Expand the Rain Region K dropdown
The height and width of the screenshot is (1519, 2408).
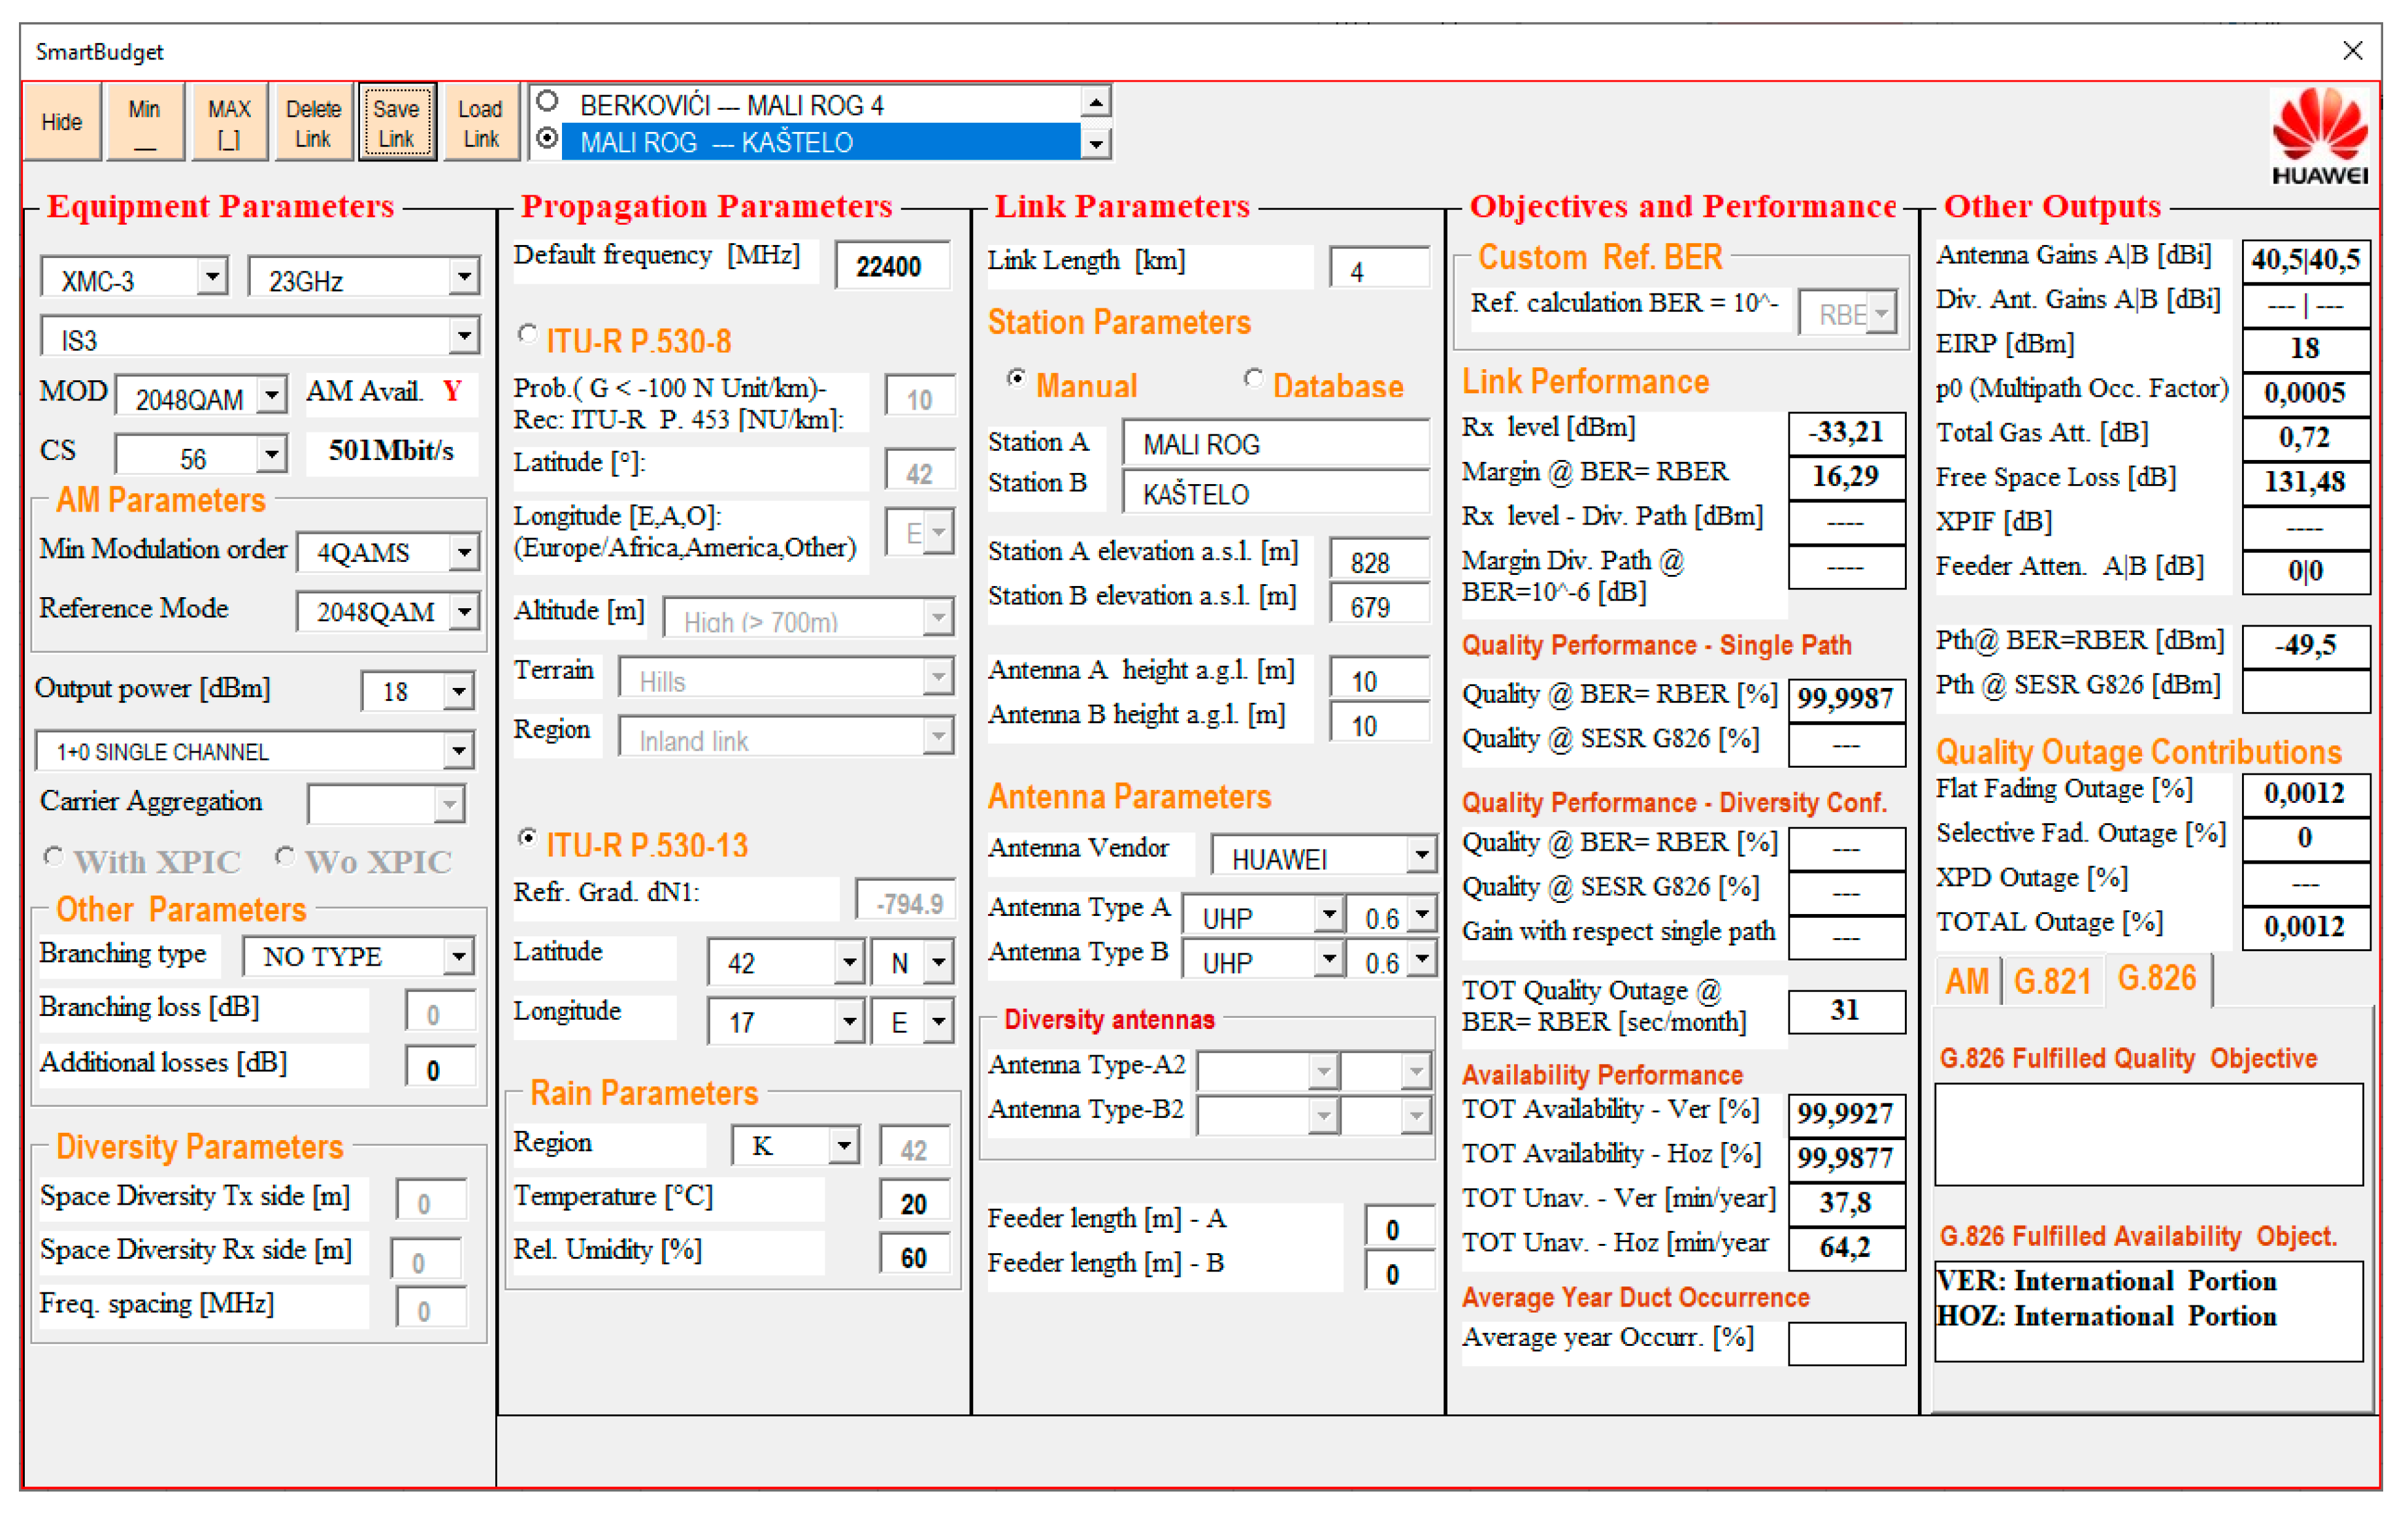coord(844,1145)
